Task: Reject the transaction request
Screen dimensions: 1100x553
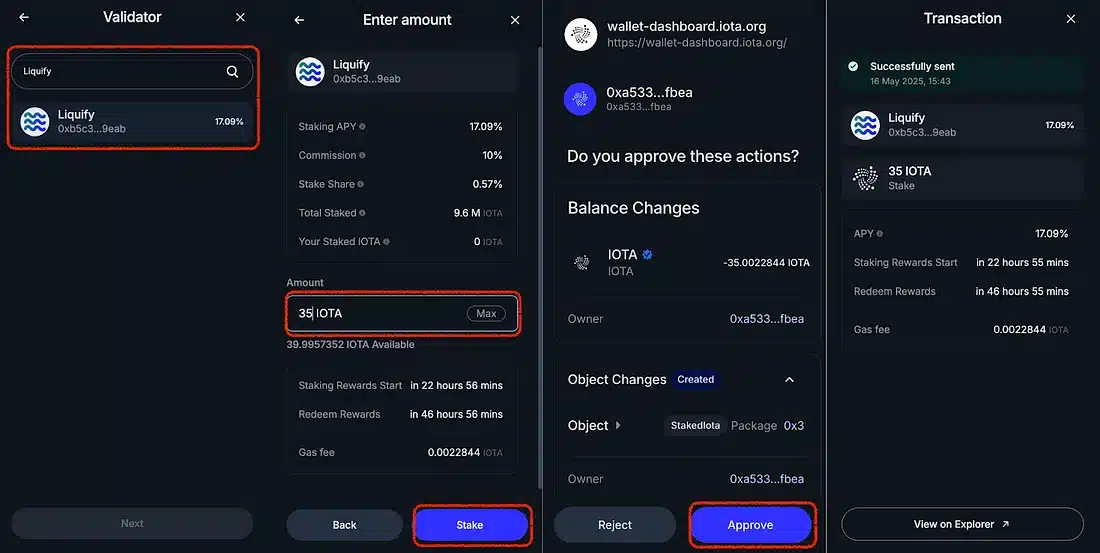Action: (x=615, y=525)
